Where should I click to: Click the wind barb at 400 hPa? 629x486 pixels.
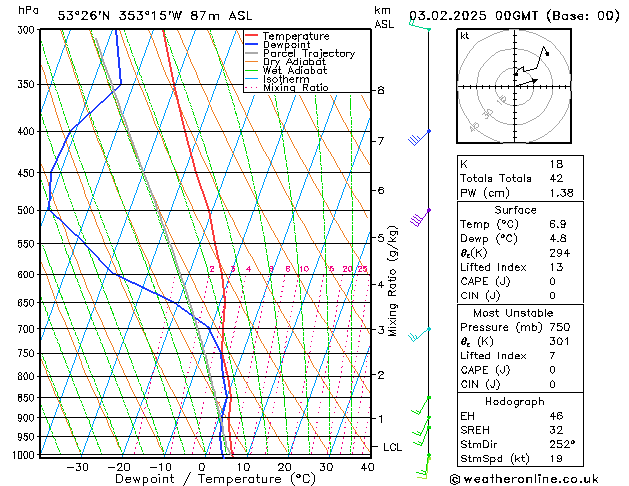pyautogui.click(x=419, y=138)
